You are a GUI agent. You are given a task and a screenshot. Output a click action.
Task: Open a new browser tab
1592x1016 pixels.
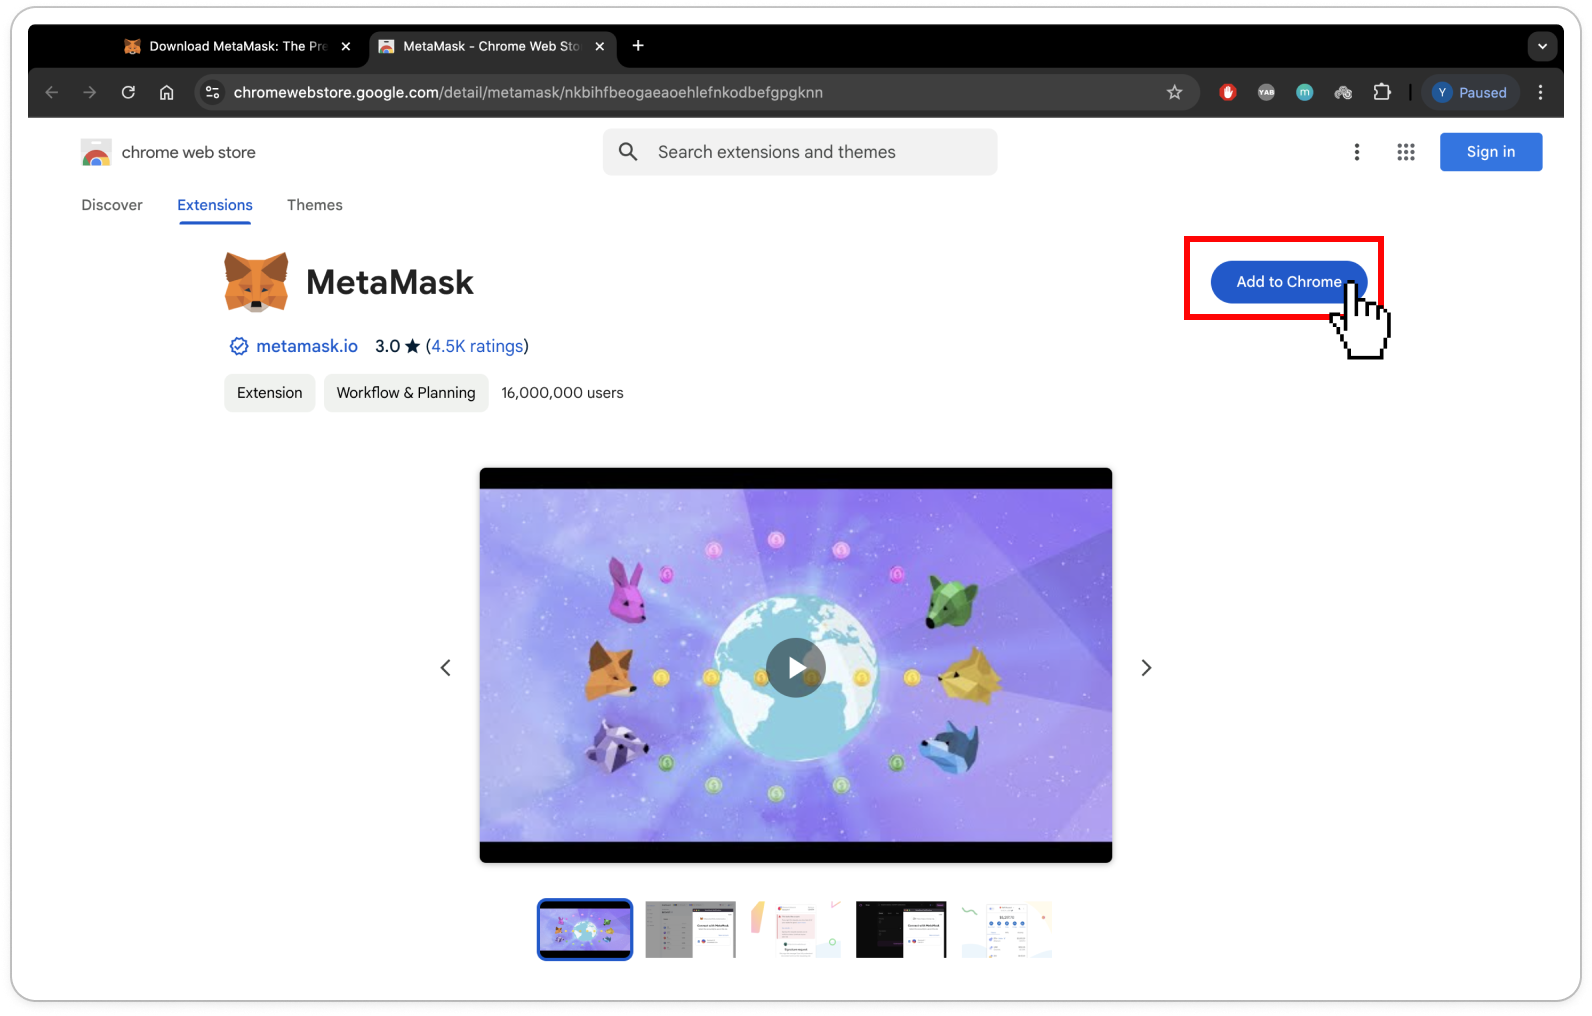click(x=638, y=46)
